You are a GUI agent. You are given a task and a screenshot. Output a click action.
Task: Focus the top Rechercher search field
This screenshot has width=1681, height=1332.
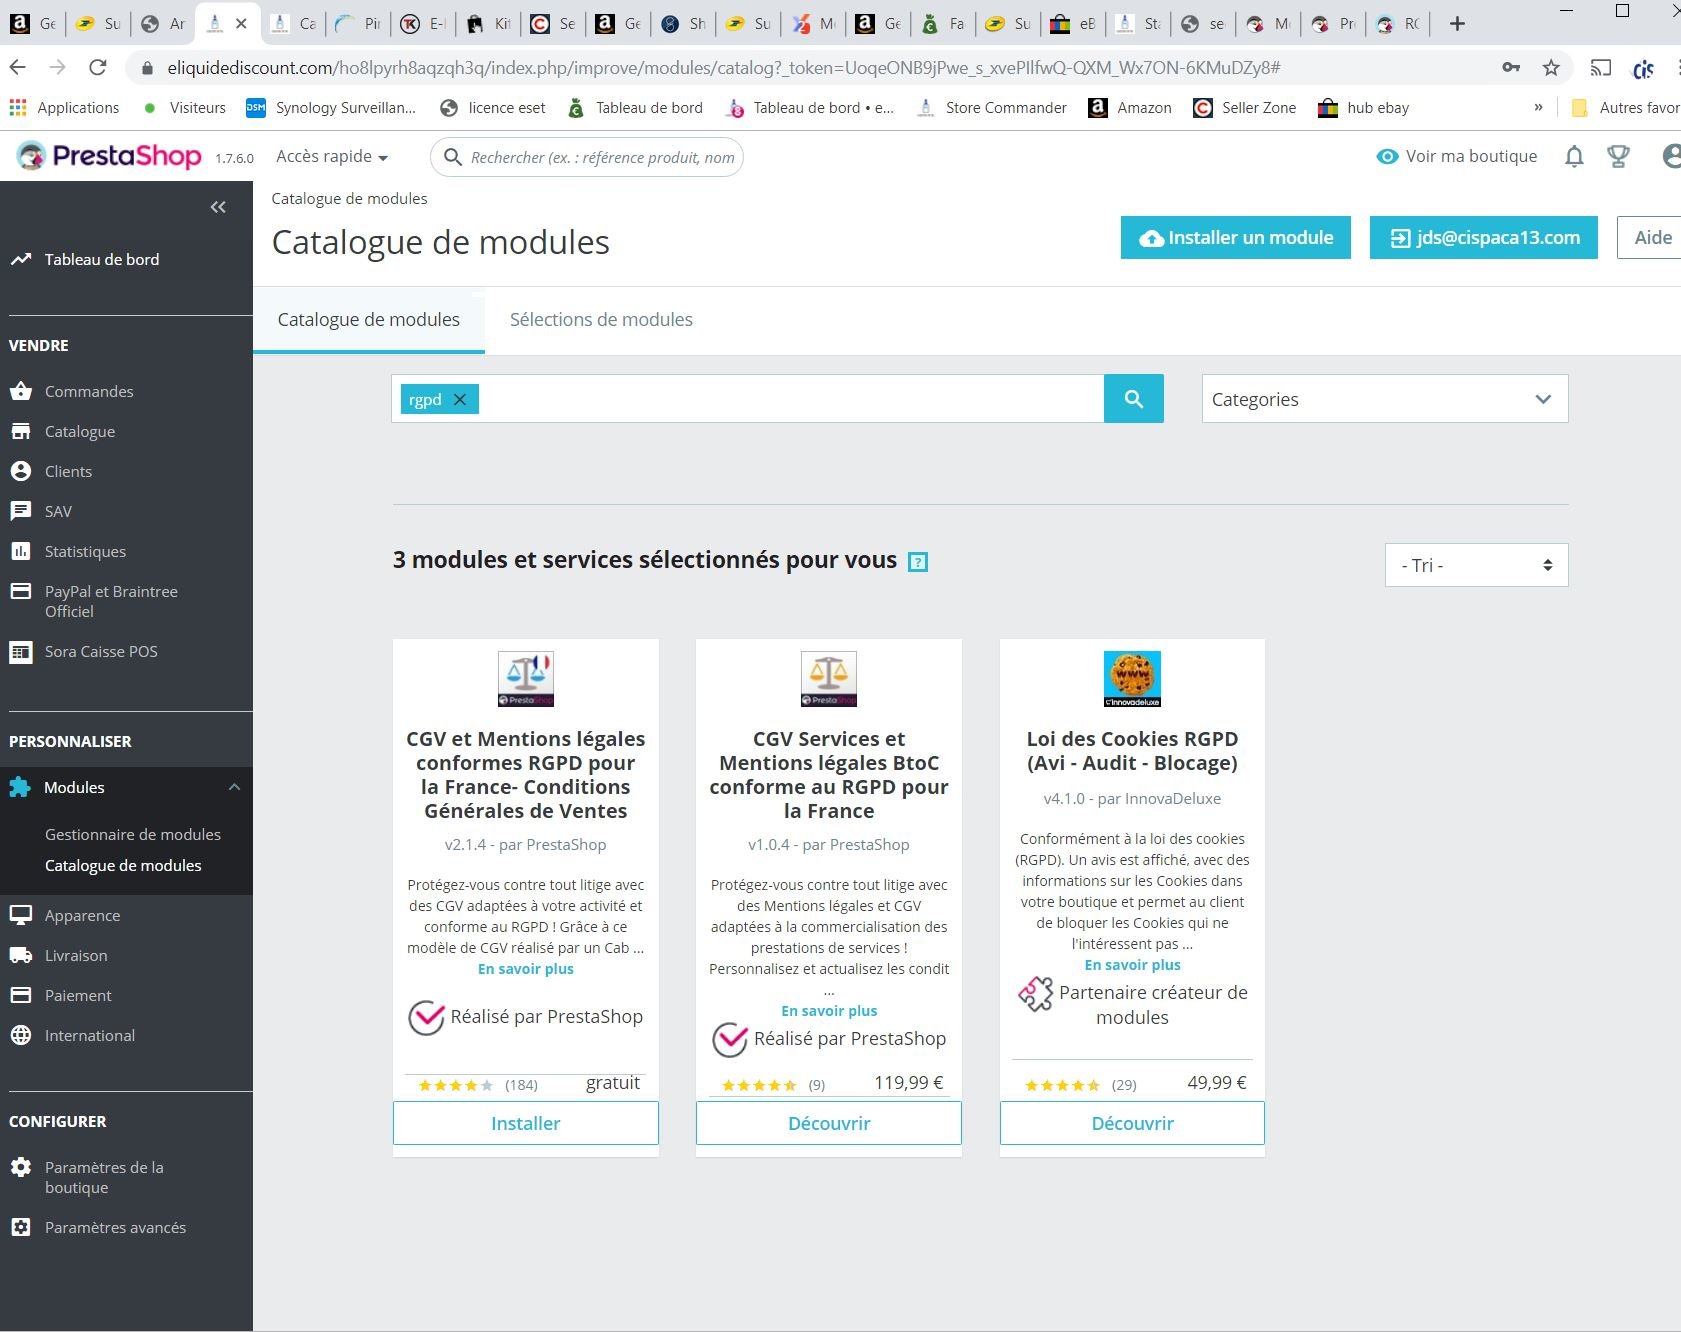[x=587, y=157]
